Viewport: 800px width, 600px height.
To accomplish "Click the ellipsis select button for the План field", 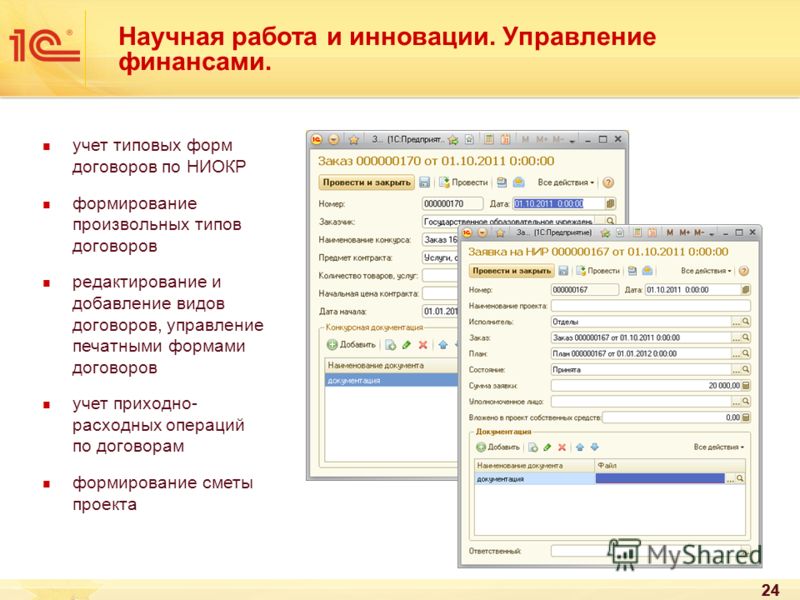I will 736,354.
